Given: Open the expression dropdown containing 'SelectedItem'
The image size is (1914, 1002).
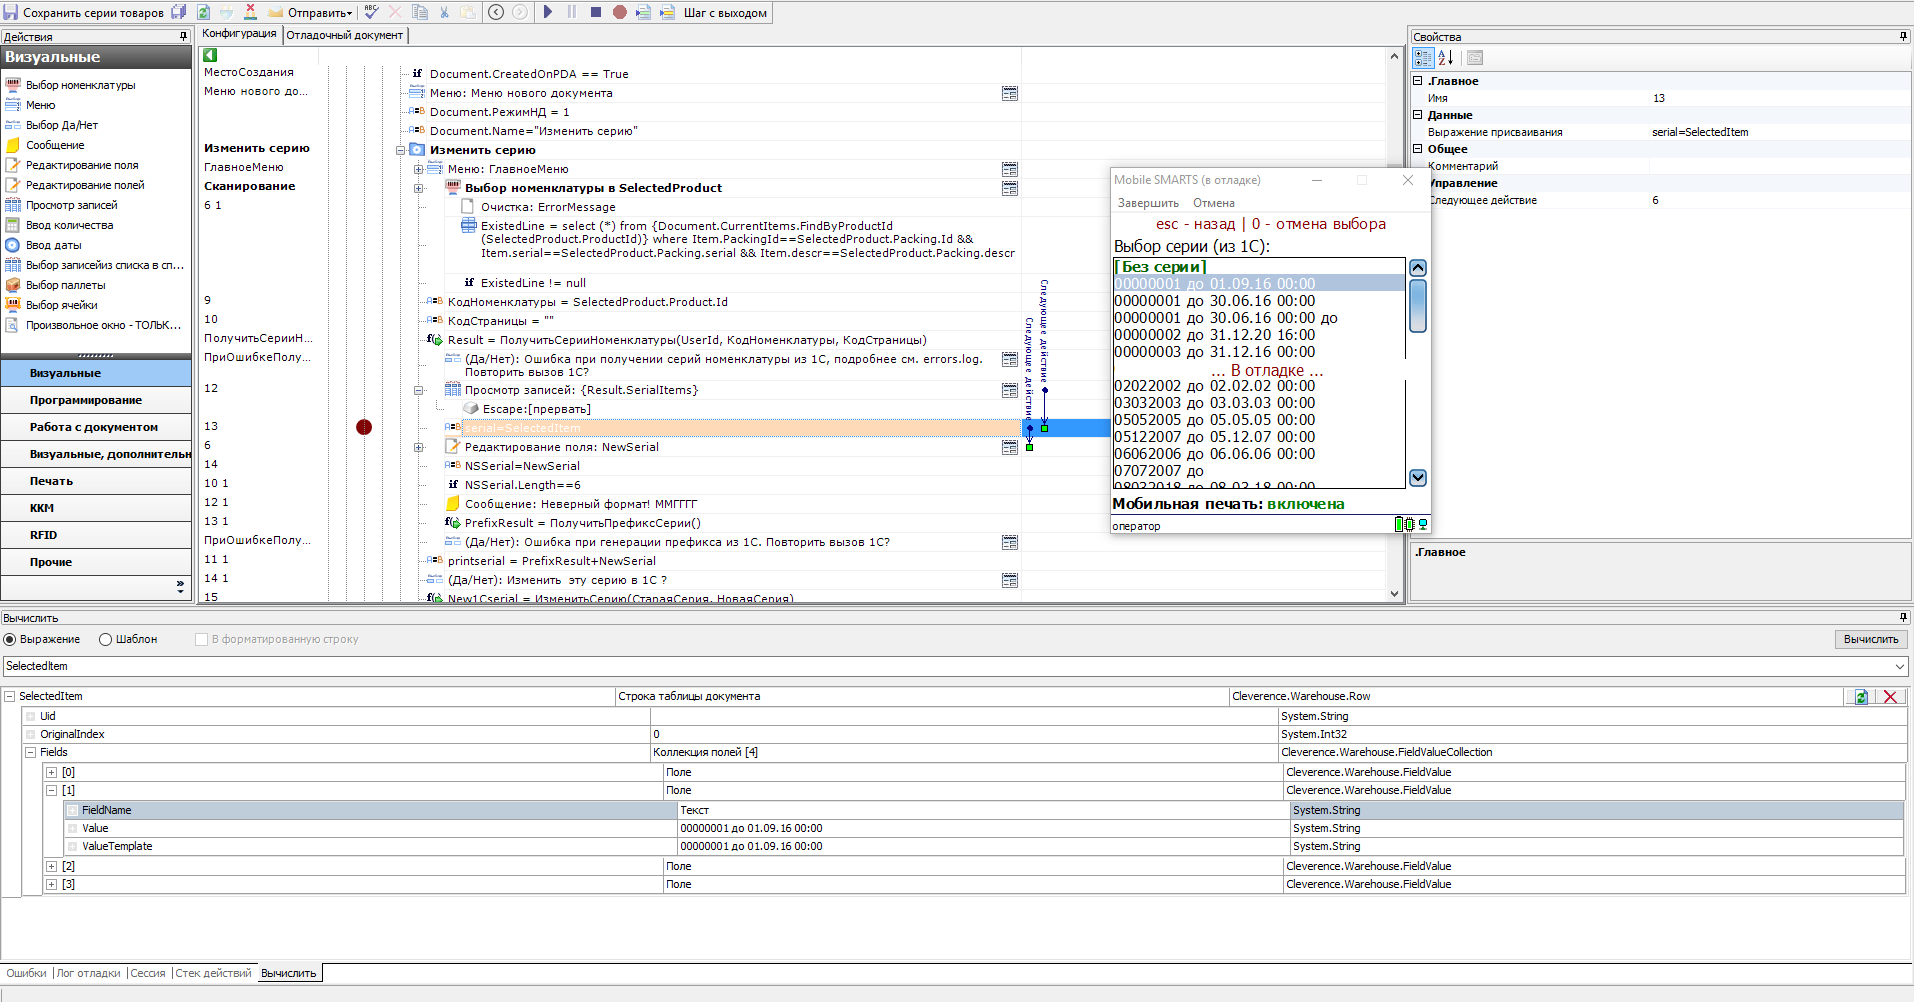Looking at the screenshot, I should [x=1899, y=666].
